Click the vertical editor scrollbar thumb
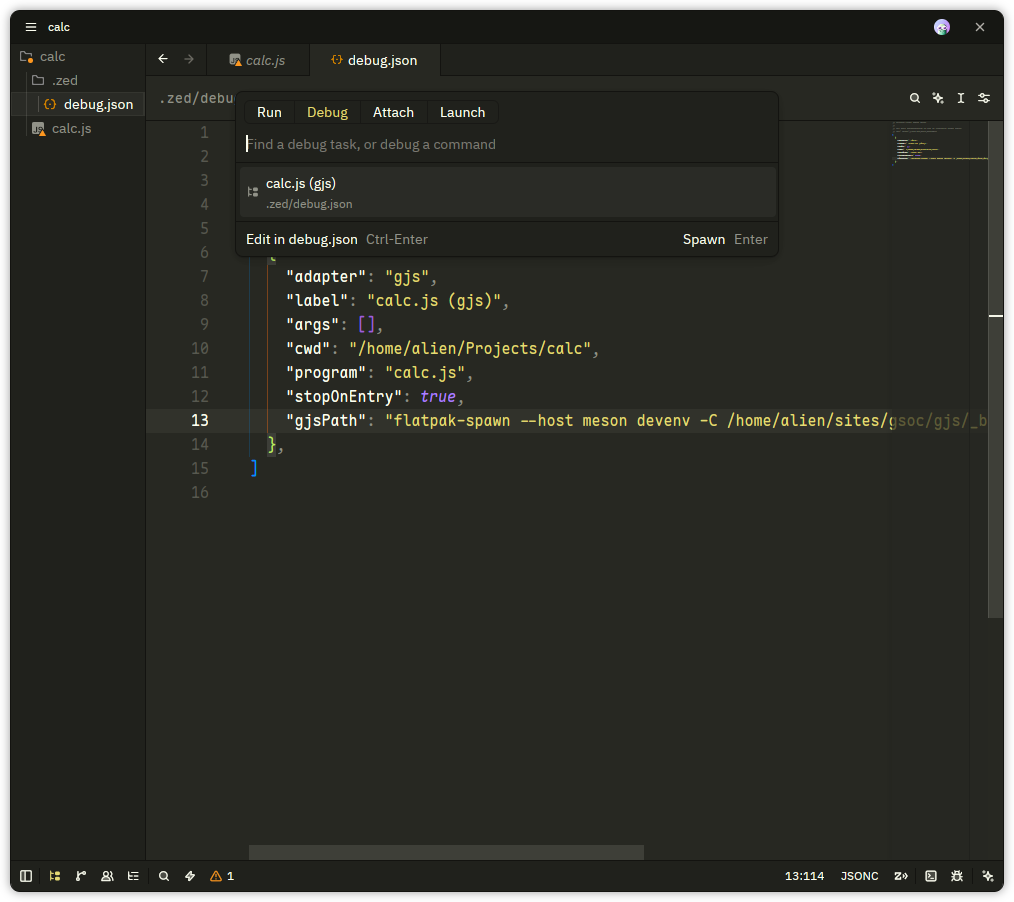1014x902 pixels. pyautogui.click(x=995, y=369)
